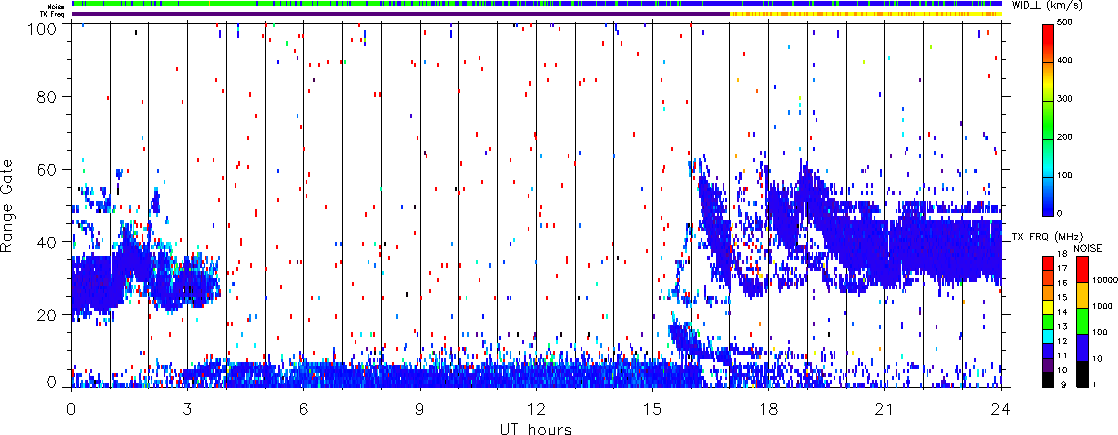Click the yellow-orange end of TX Freq strip
The height and width of the screenshot is (435, 1118).
pyautogui.click(x=866, y=13)
